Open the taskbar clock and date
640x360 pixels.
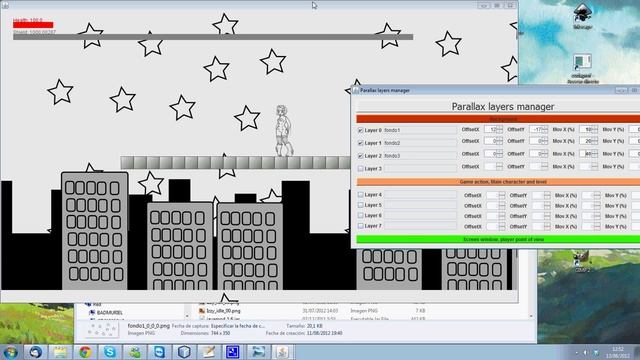(x=618, y=352)
